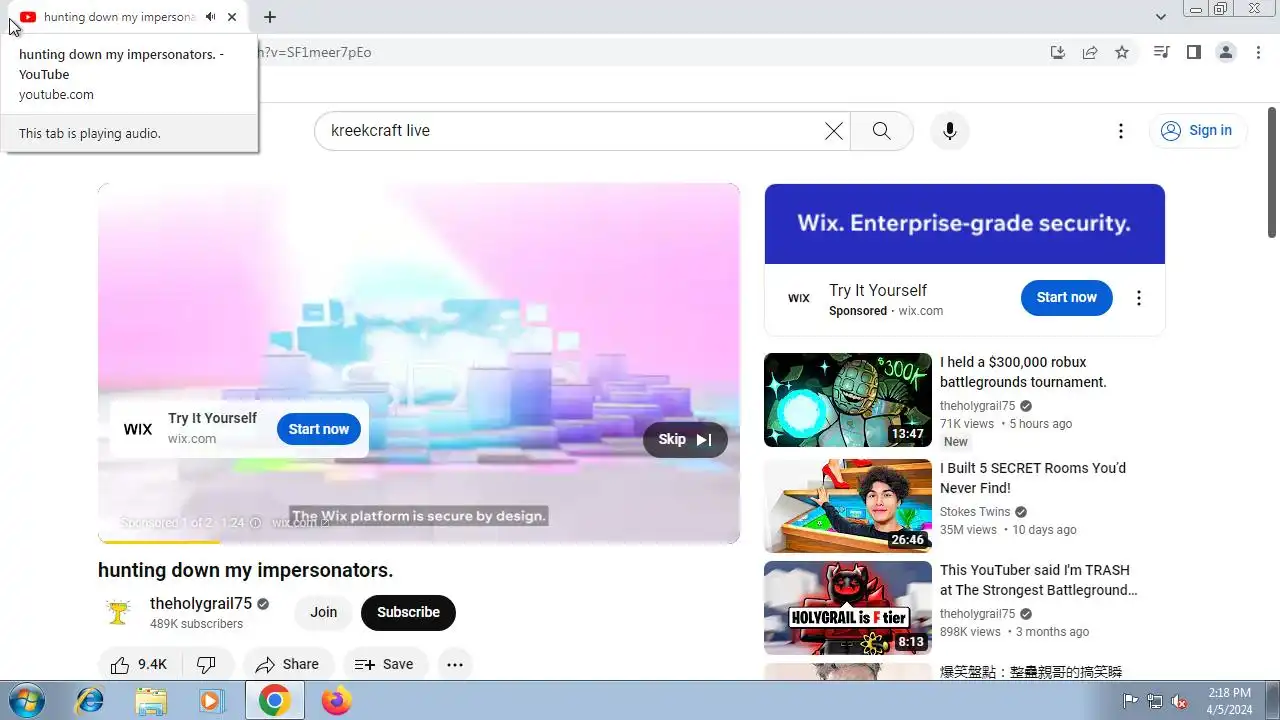Click the page vertical scrollbar
Viewport: 1280px width, 720px height.
click(x=1272, y=172)
